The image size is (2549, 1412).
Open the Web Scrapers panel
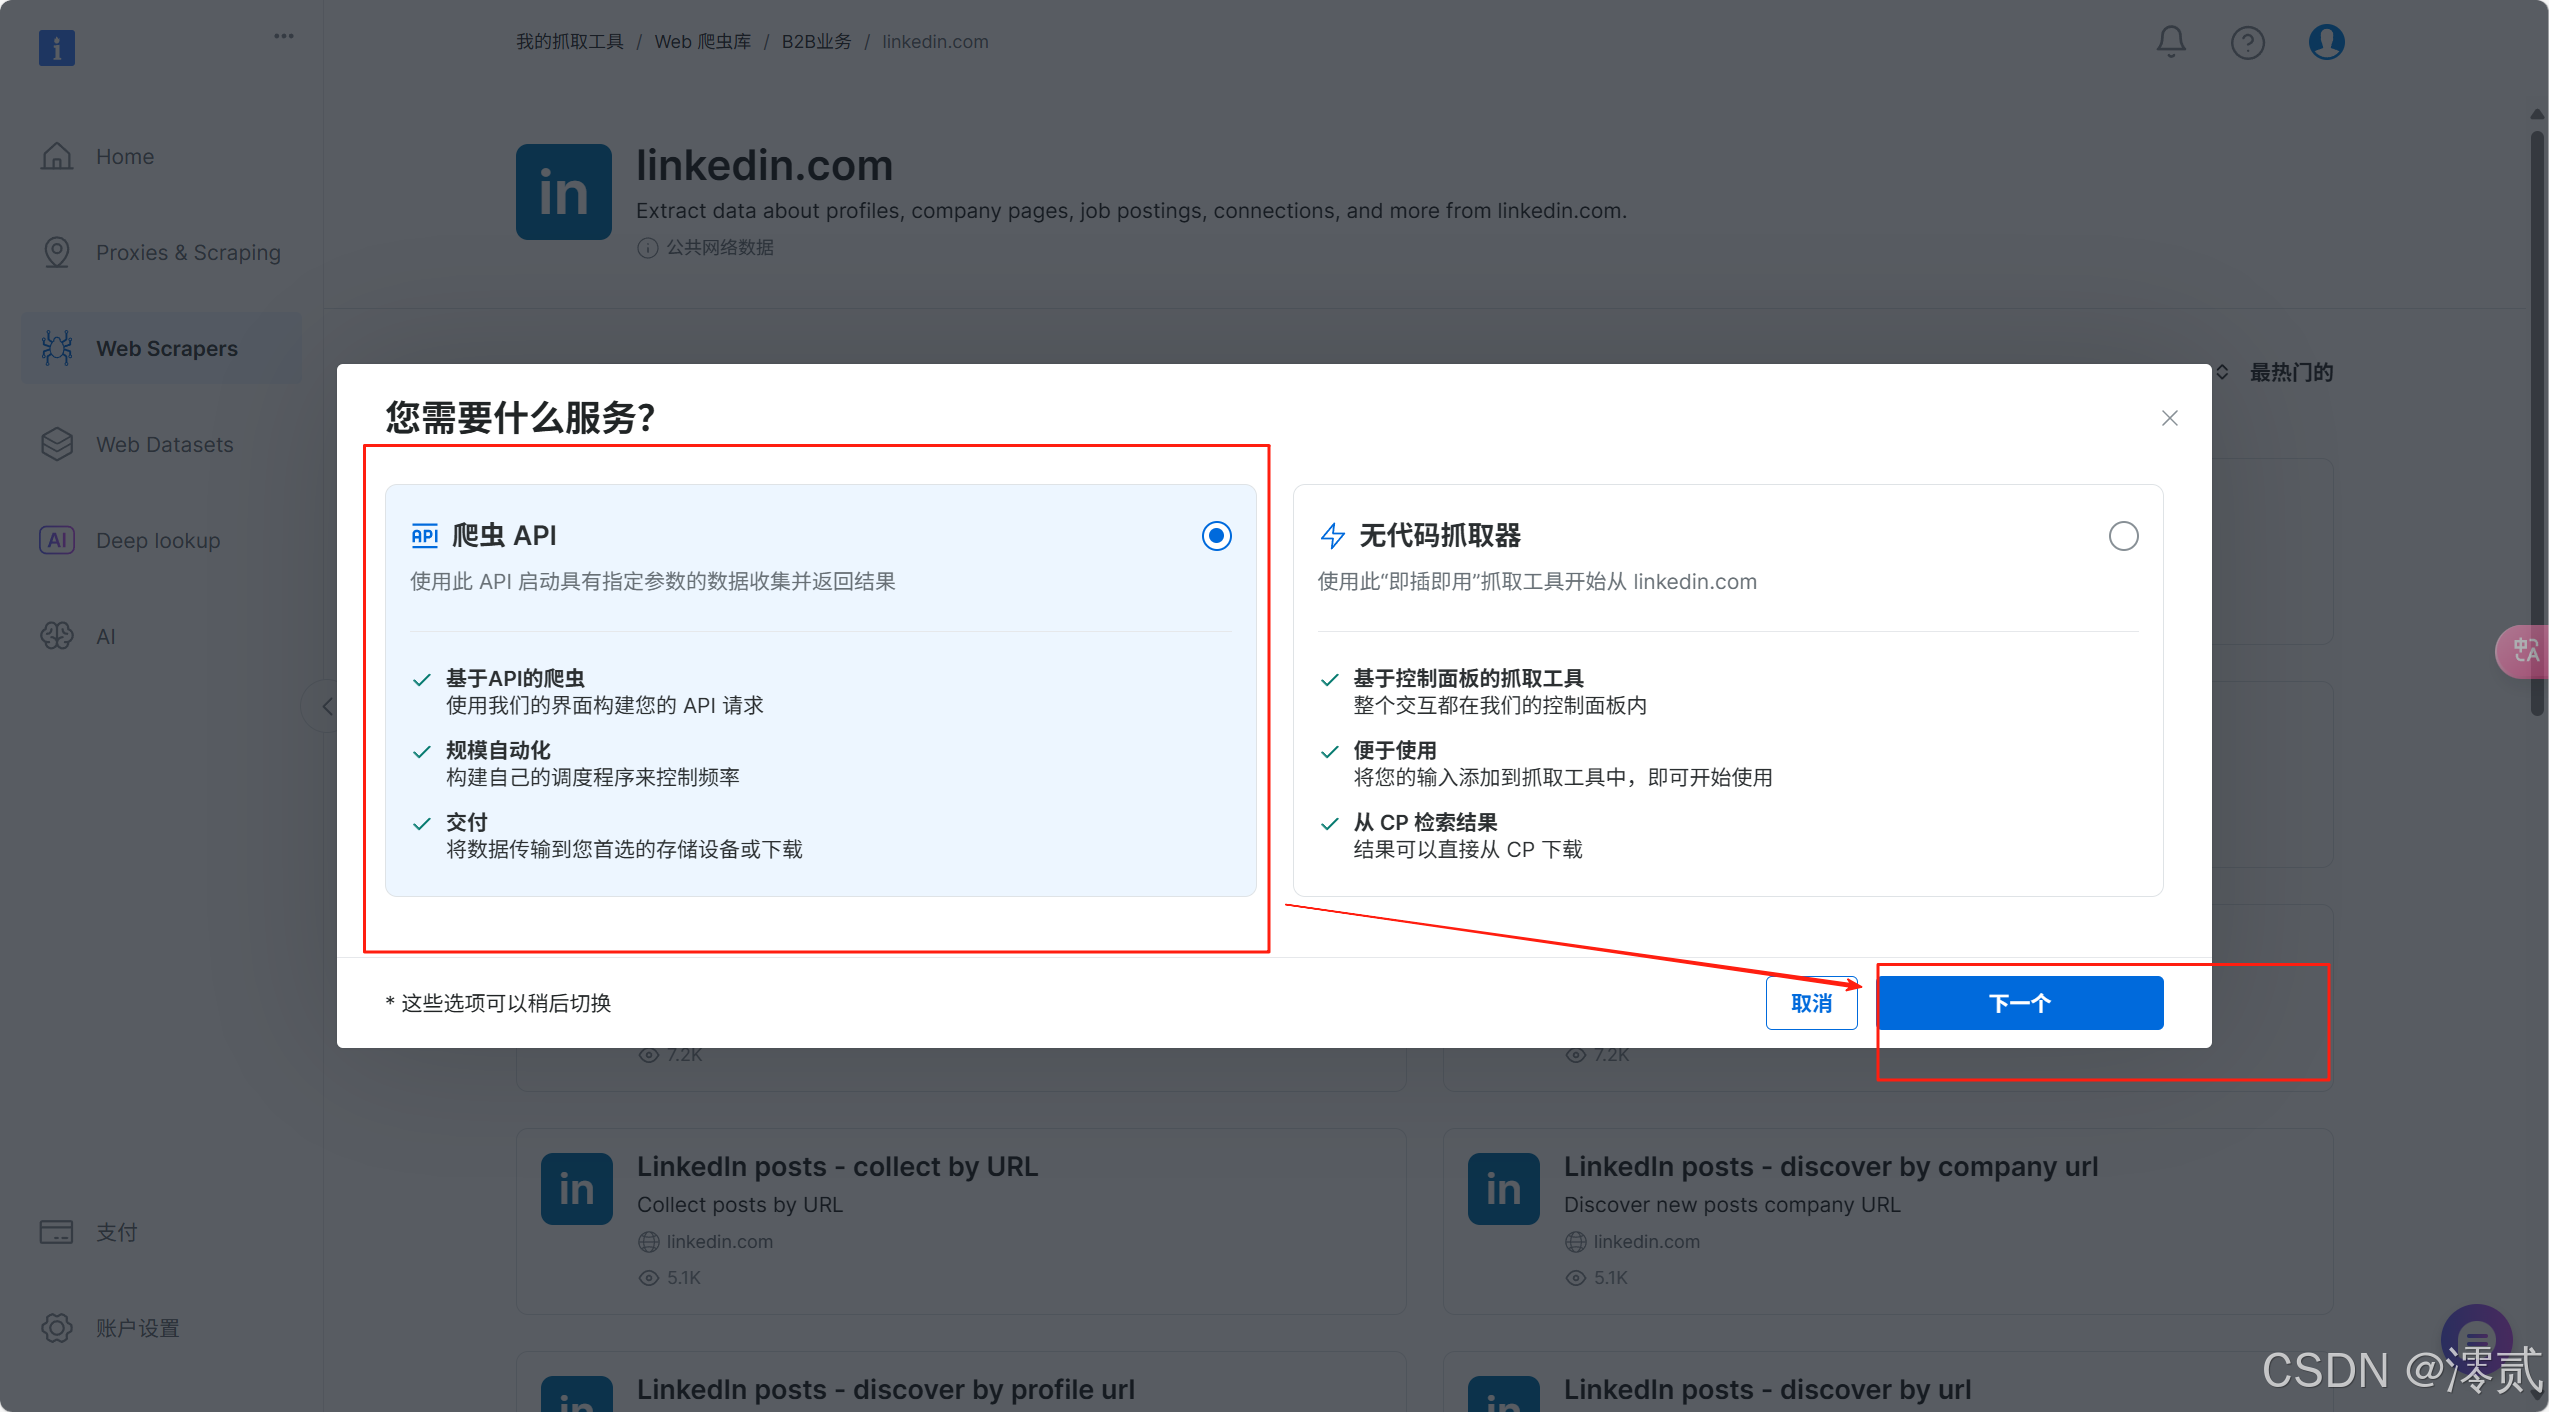point(167,348)
